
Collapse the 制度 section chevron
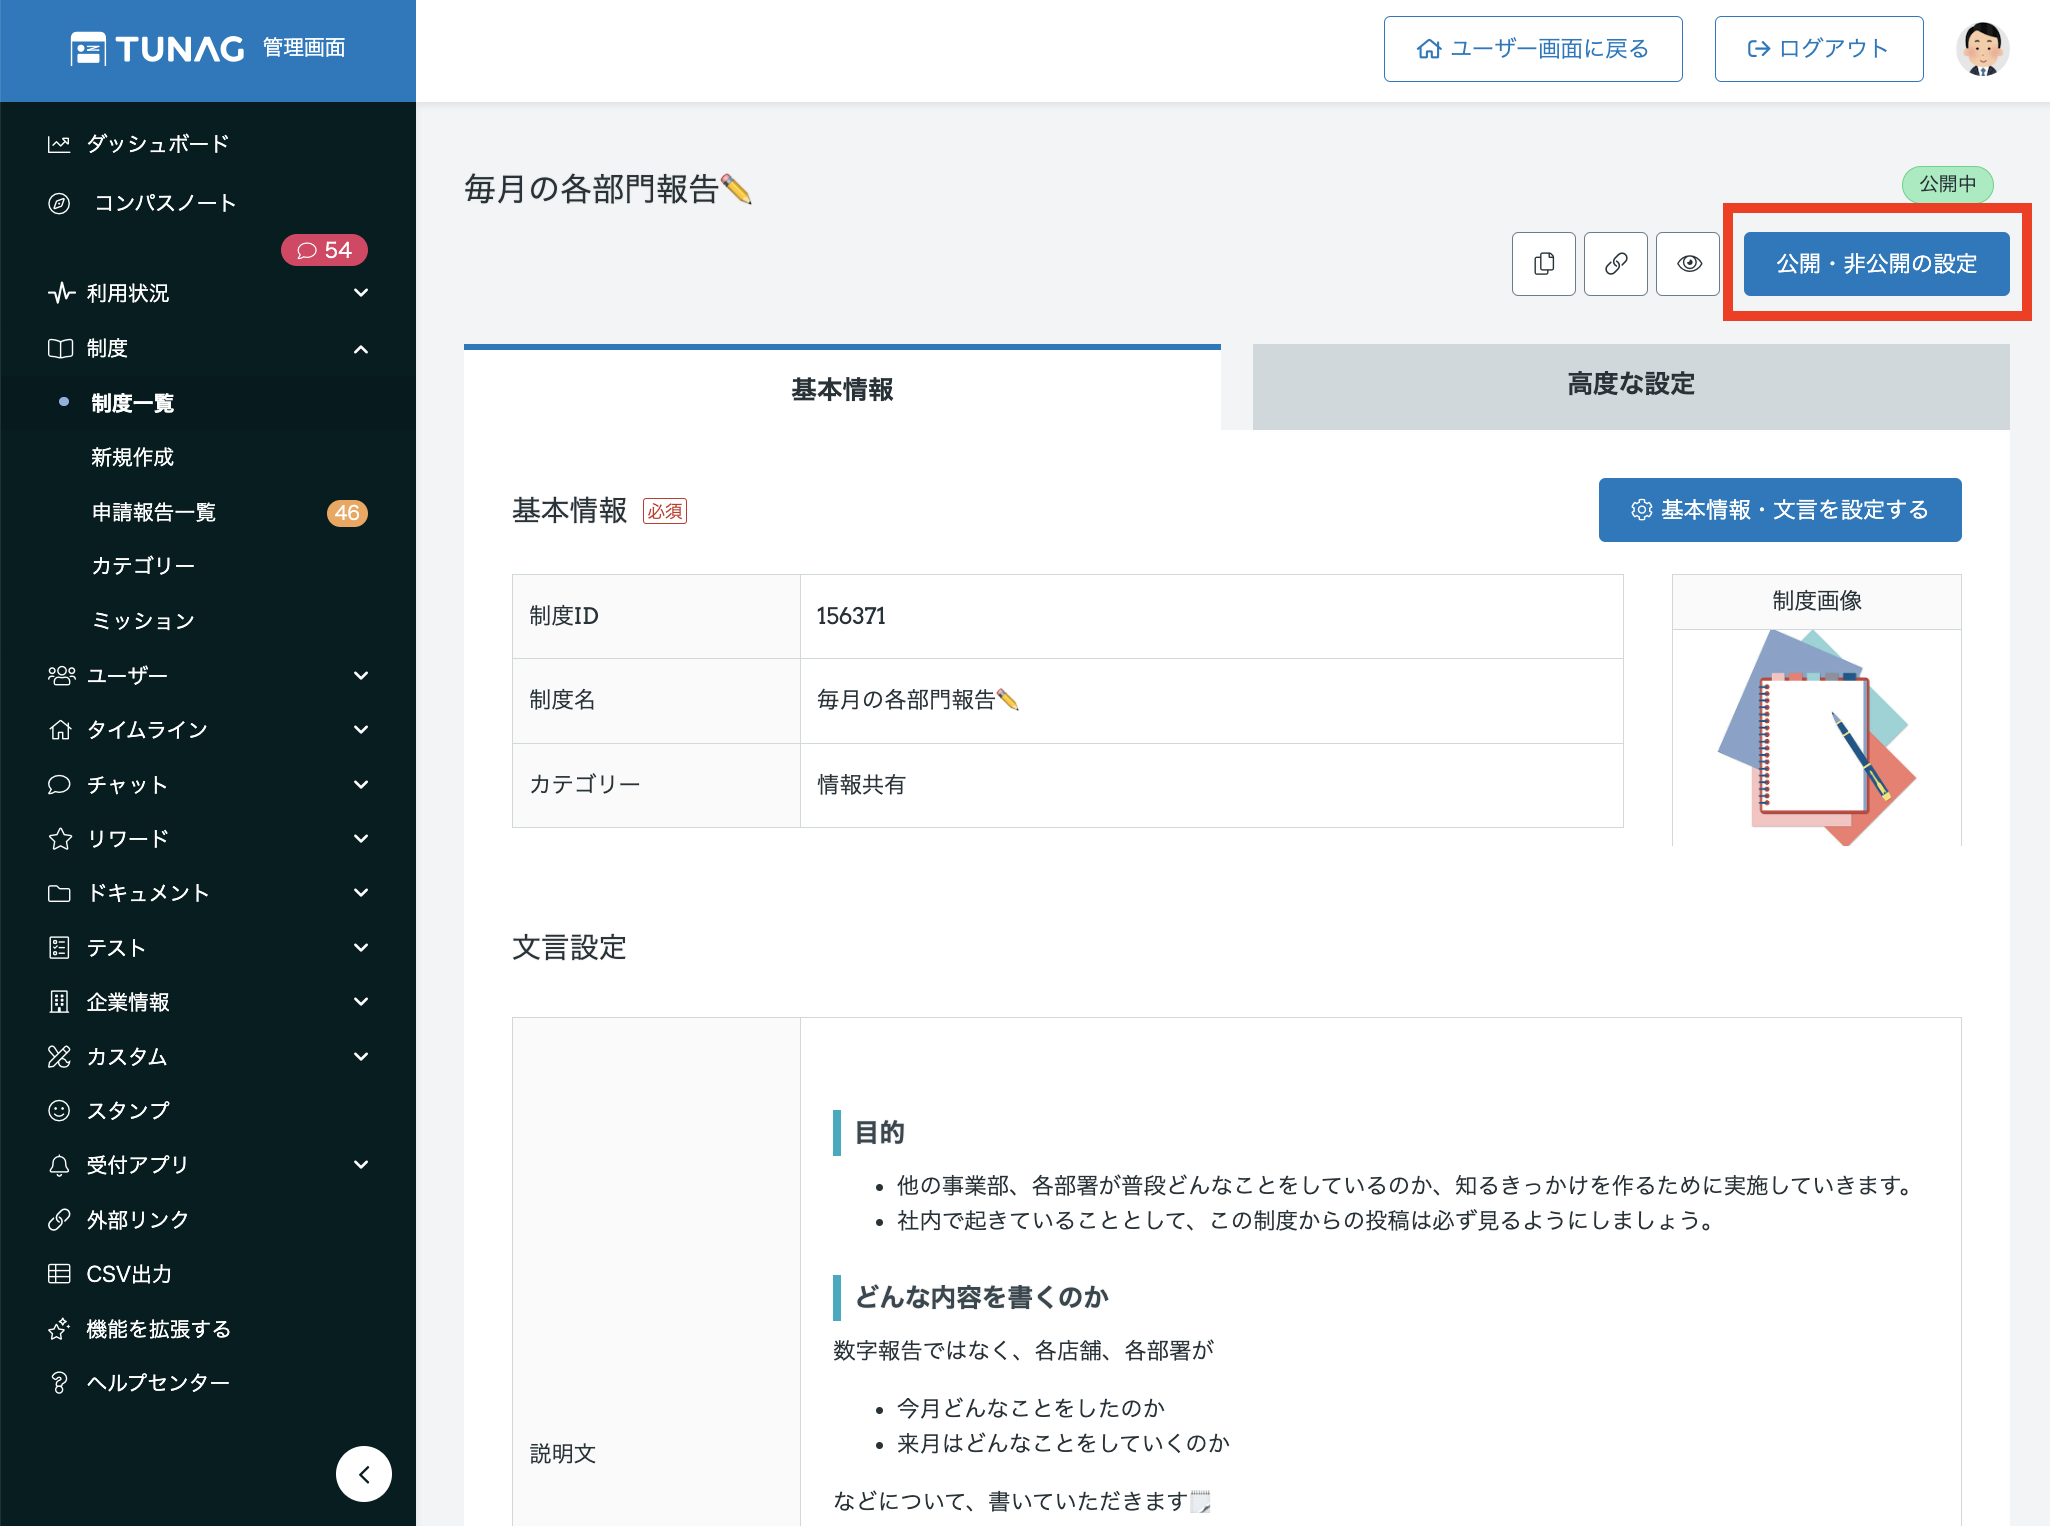tap(361, 349)
